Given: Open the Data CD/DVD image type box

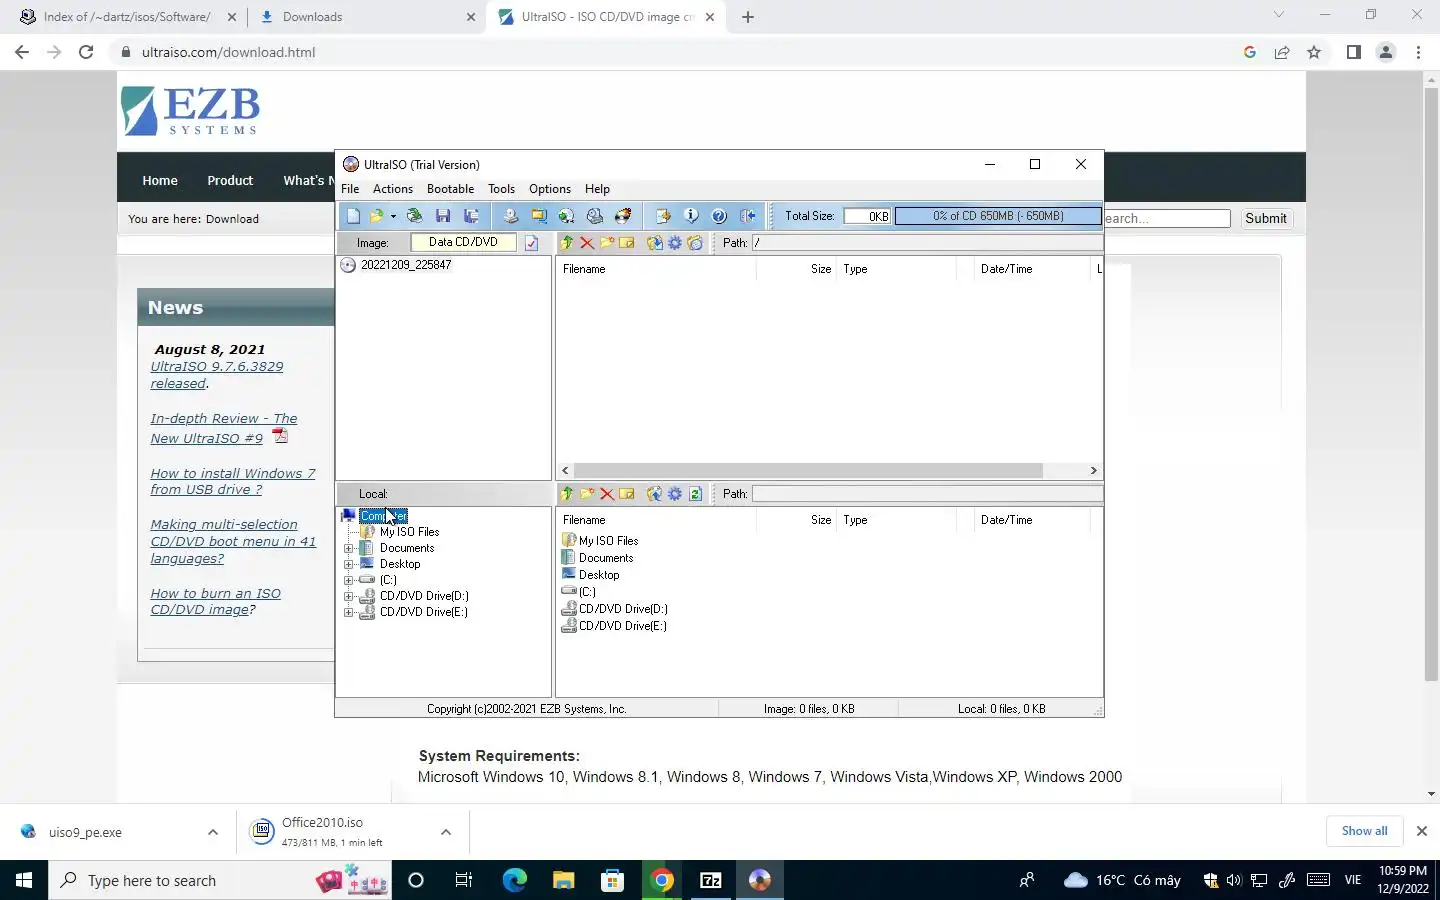Looking at the screenshot, I should point(463,242).
